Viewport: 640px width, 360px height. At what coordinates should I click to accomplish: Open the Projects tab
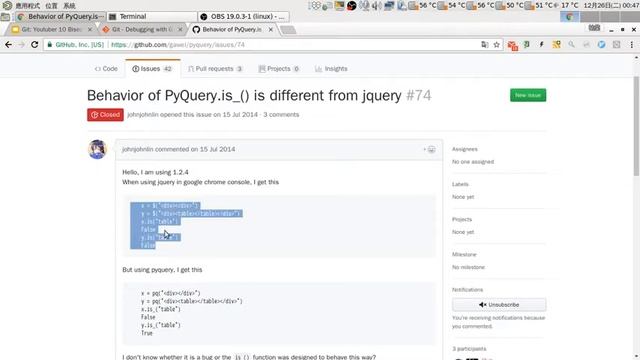tap(279, 69)
